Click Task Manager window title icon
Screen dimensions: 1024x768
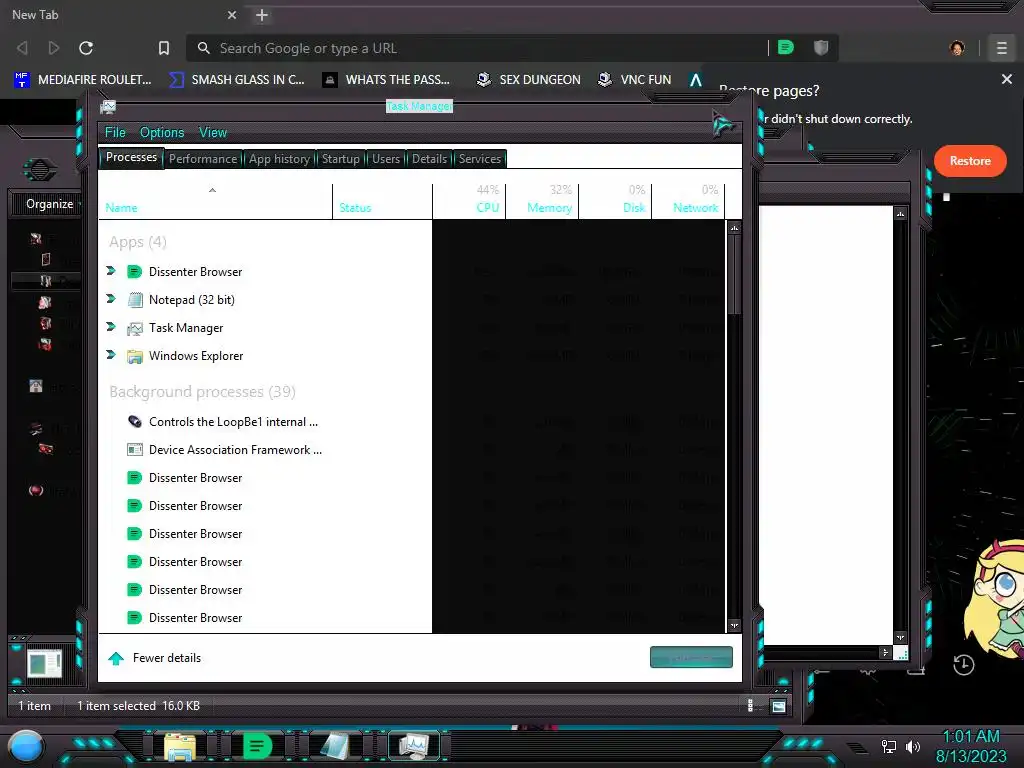[108, 107]
